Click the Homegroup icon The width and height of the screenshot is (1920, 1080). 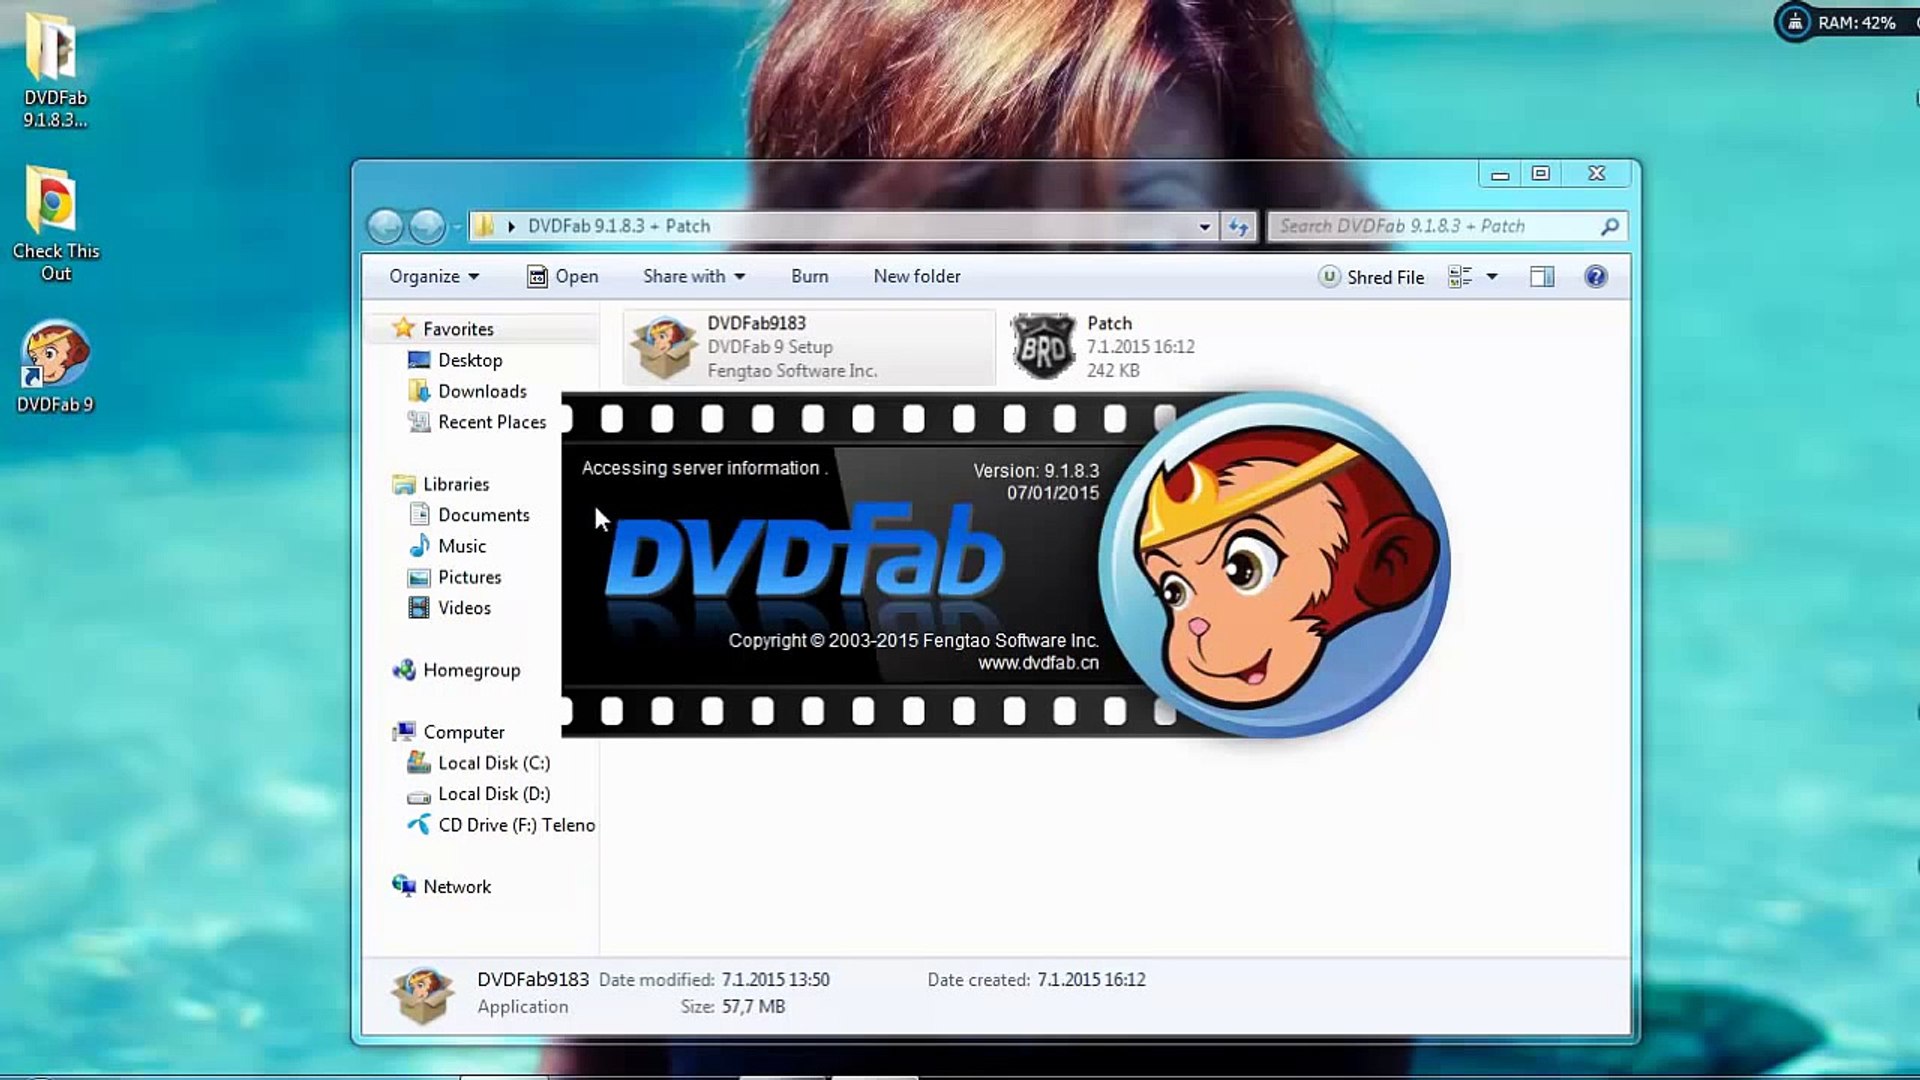tap(404, 670)
